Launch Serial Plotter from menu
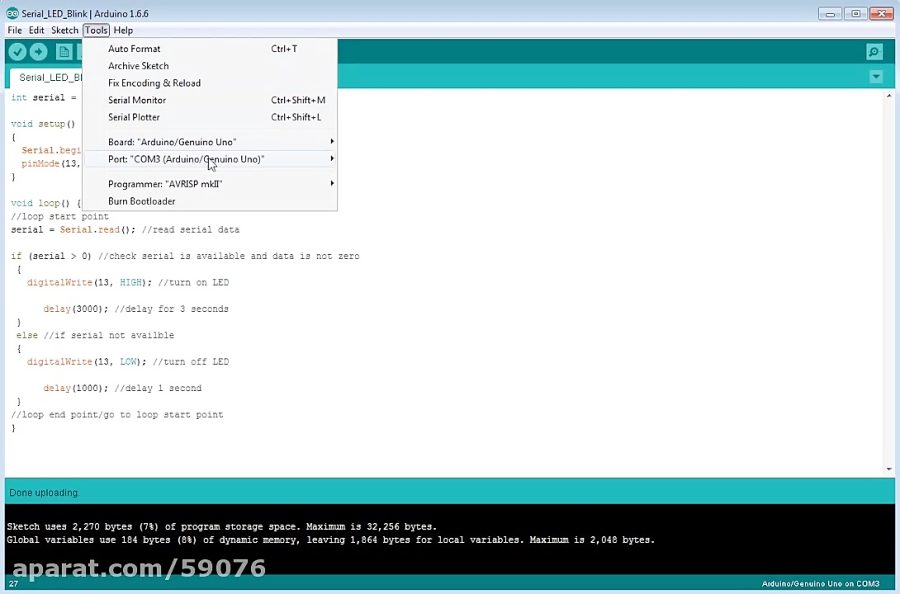Screen dimensions: 900x594 click(x=134, y=117)
